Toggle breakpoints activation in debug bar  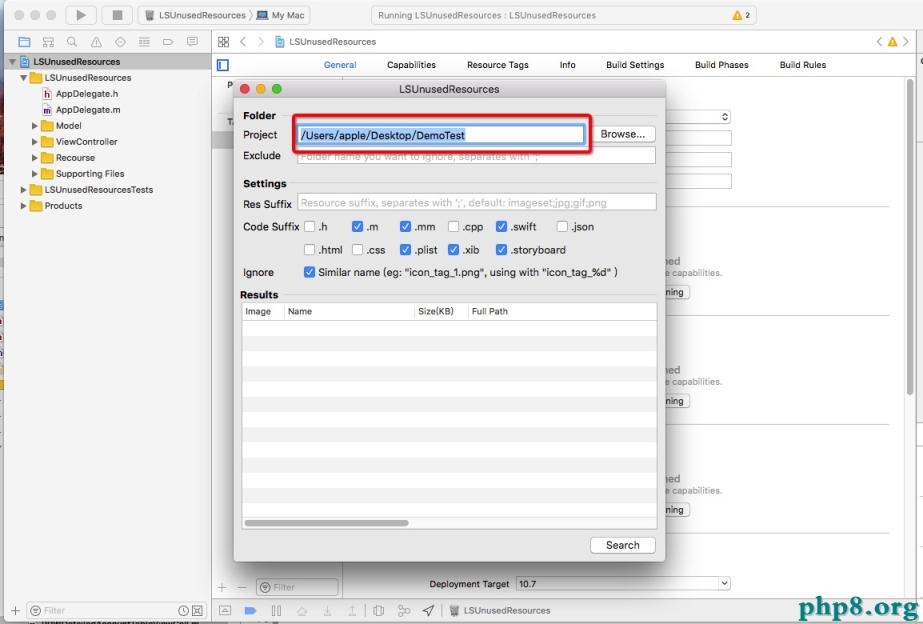tap(250, 610)
